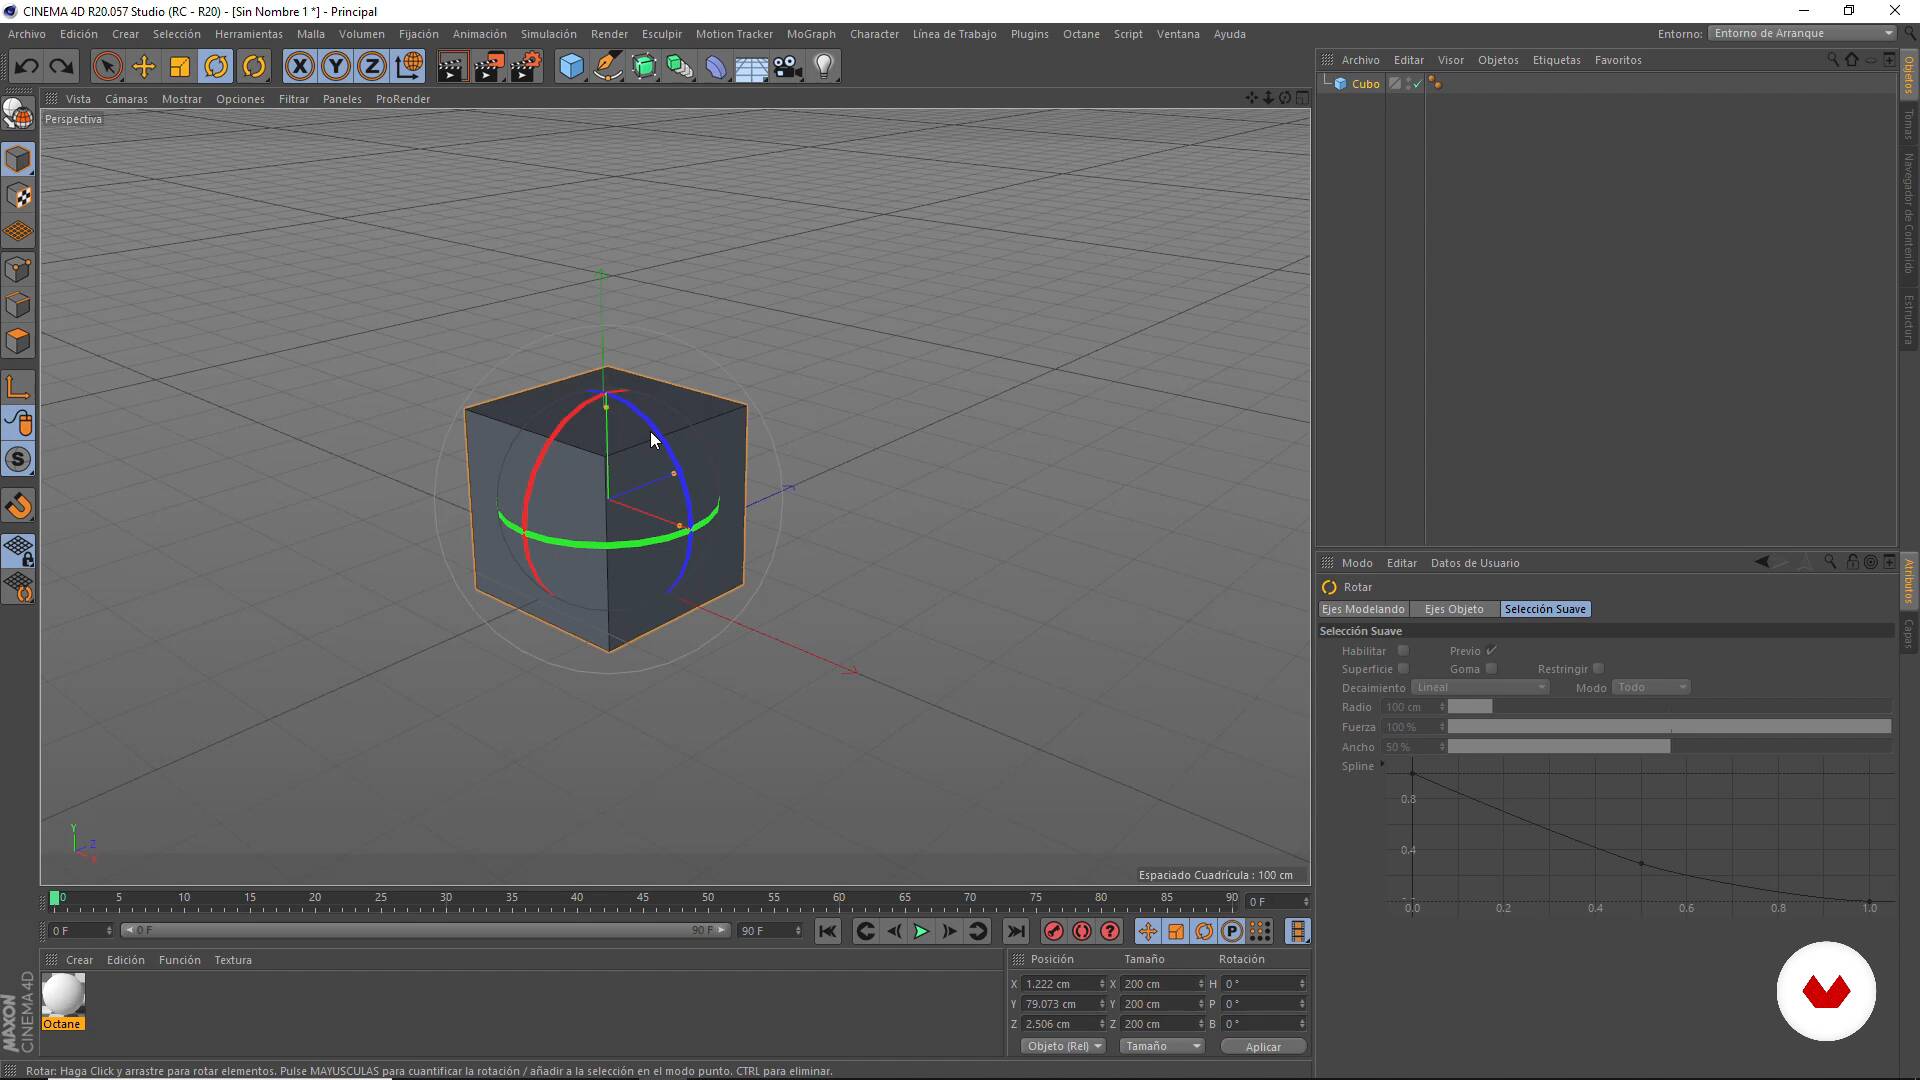
Task: Open the Spline pen tool
Action: click(607, 67)
